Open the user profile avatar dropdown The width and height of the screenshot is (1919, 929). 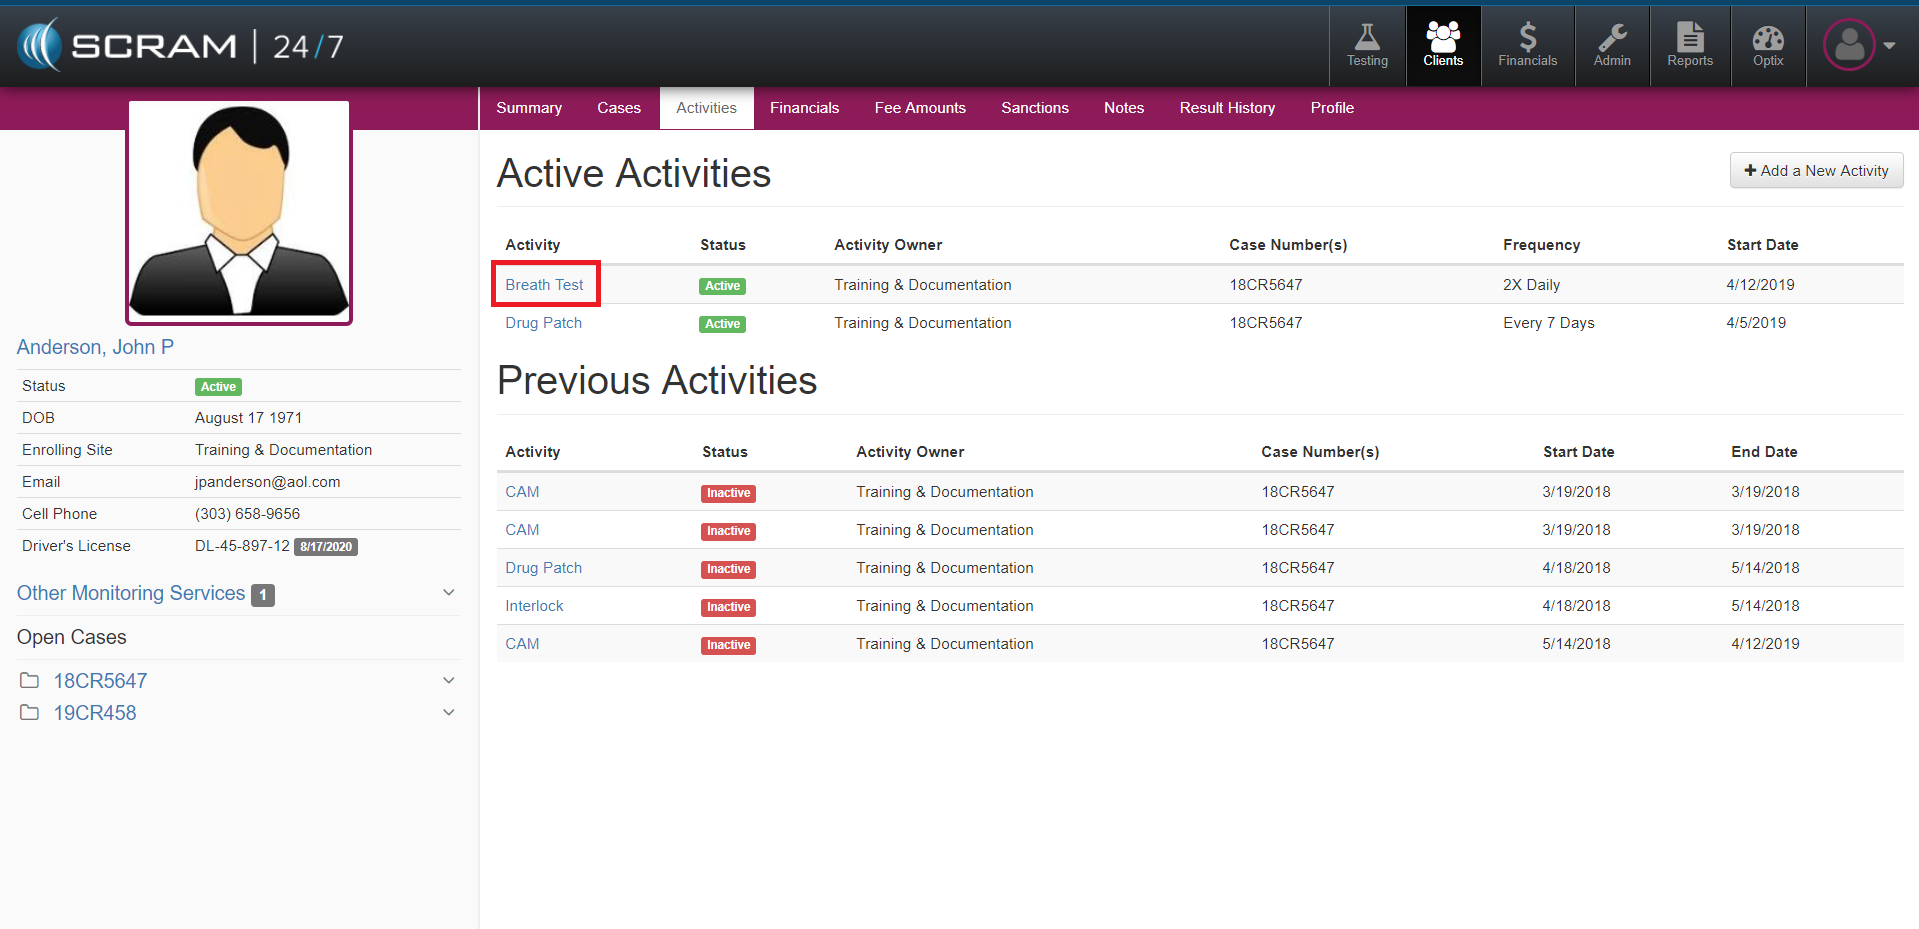(1857, 45)
